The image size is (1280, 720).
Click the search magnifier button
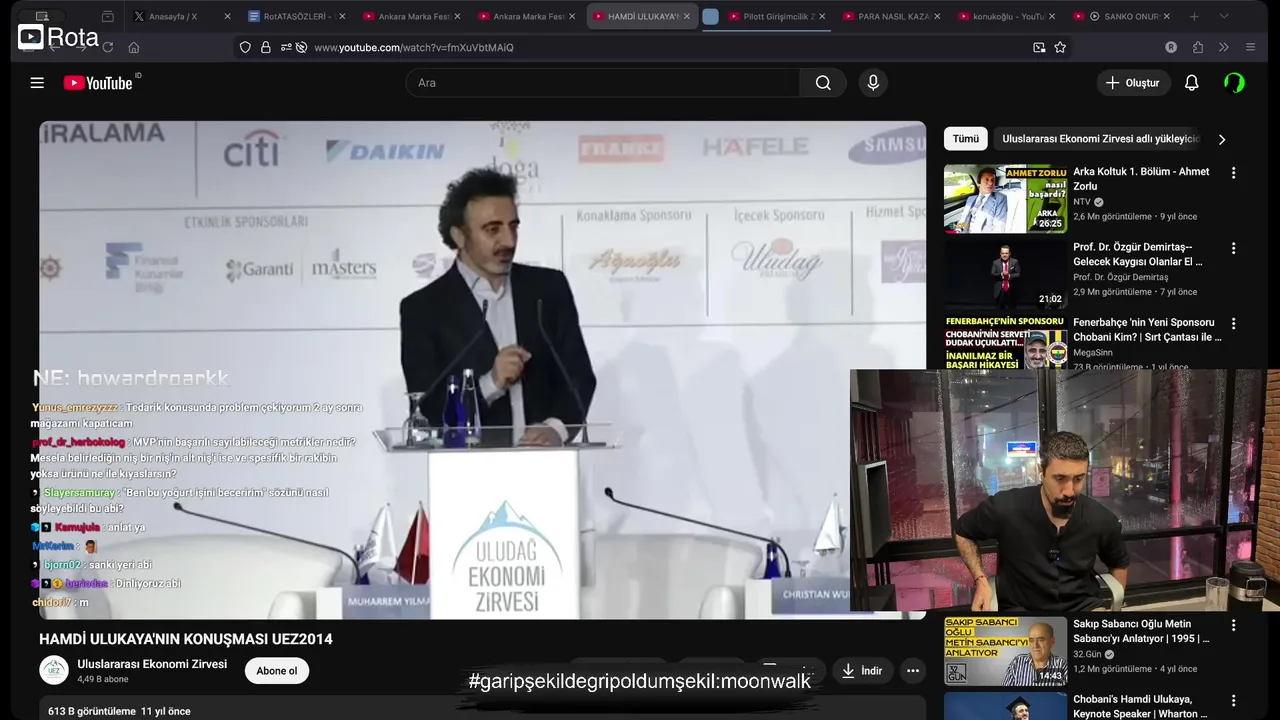(x=823, y=83)
